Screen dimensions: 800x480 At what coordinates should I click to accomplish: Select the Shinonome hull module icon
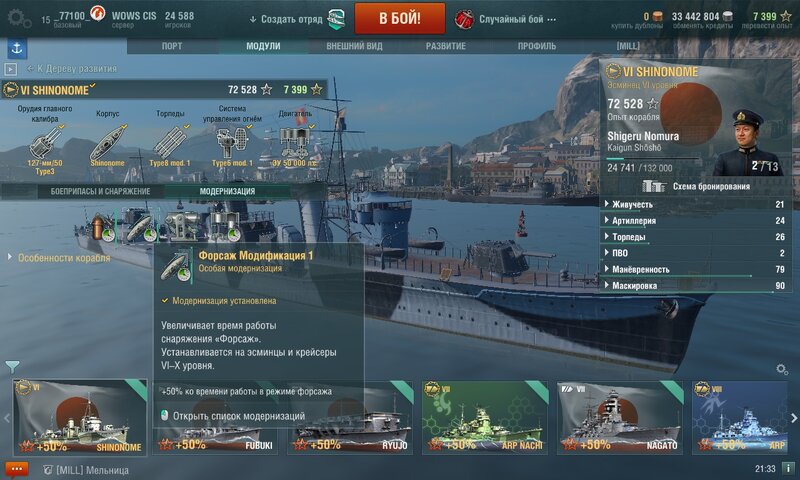(x=108, y=144)
